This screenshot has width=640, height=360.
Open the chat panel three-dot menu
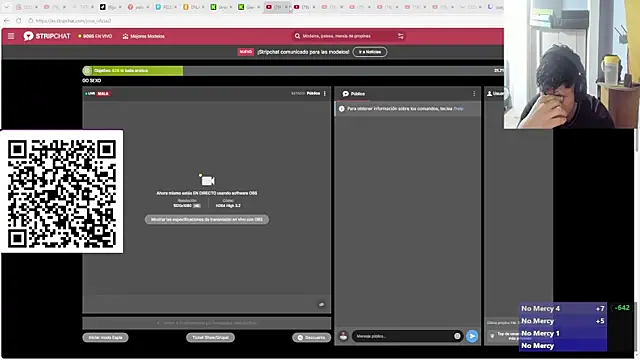(x=474, y=93)
